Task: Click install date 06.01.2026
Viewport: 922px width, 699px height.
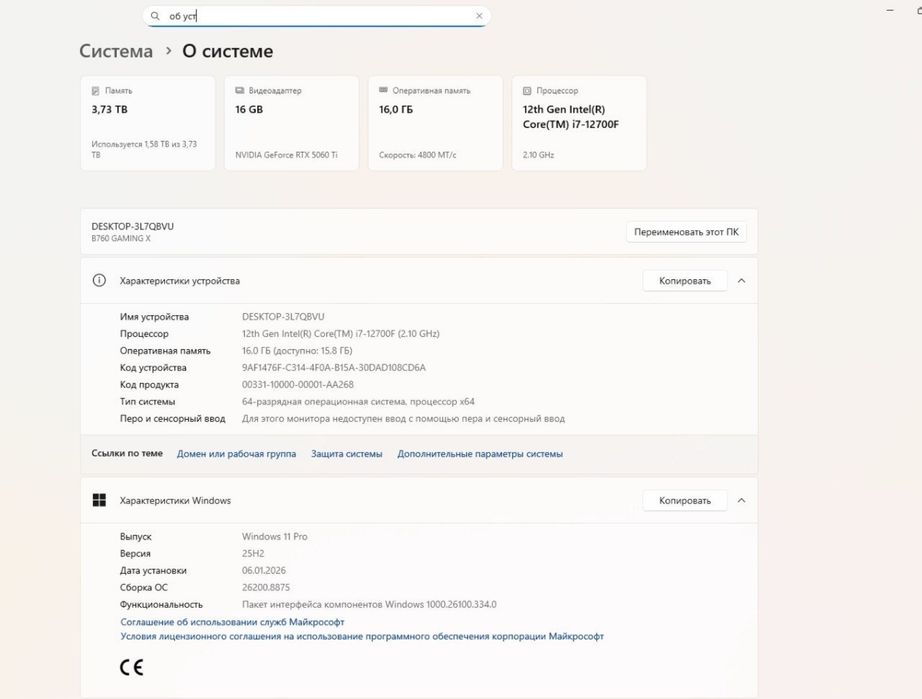Action: (x=264, y=571)
